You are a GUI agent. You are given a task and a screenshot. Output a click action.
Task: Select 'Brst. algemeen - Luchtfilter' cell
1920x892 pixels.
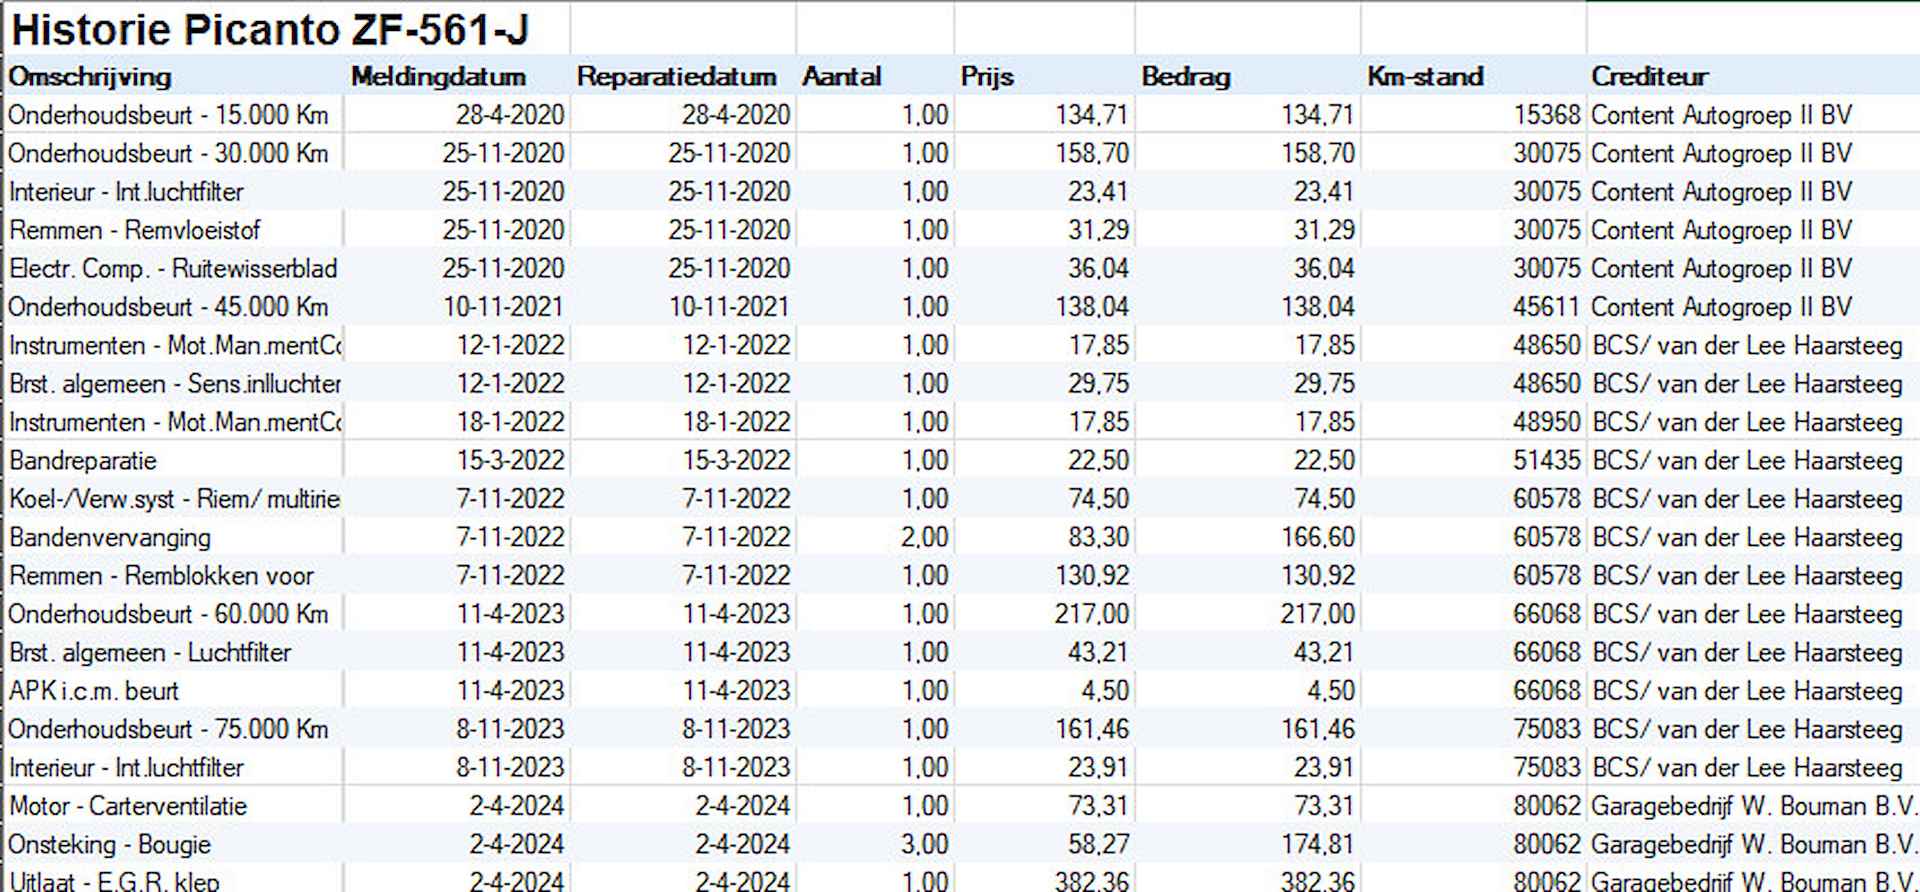pyautogui.click(x=174, y=652)
